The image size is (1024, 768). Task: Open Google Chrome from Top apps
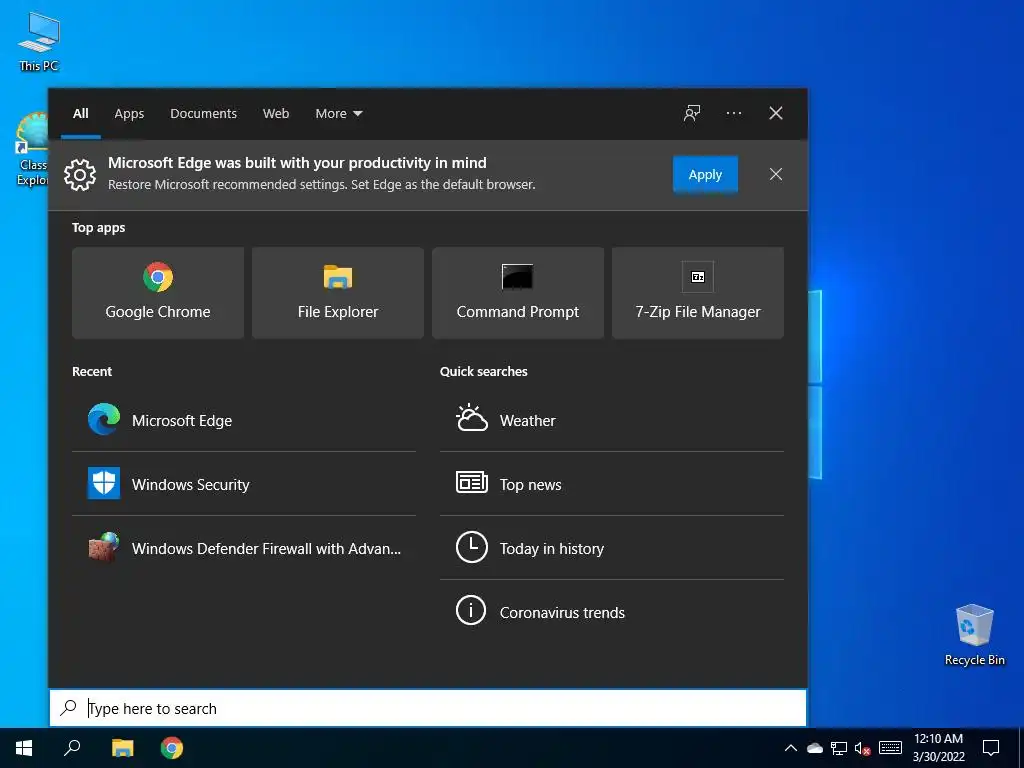[x=158, y=293]
